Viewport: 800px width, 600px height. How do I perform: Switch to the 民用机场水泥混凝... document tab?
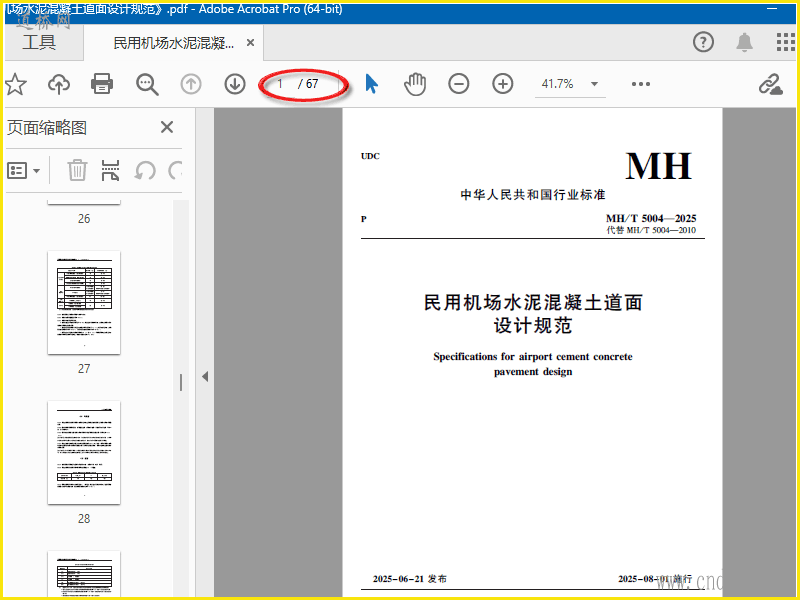point(173,43)
